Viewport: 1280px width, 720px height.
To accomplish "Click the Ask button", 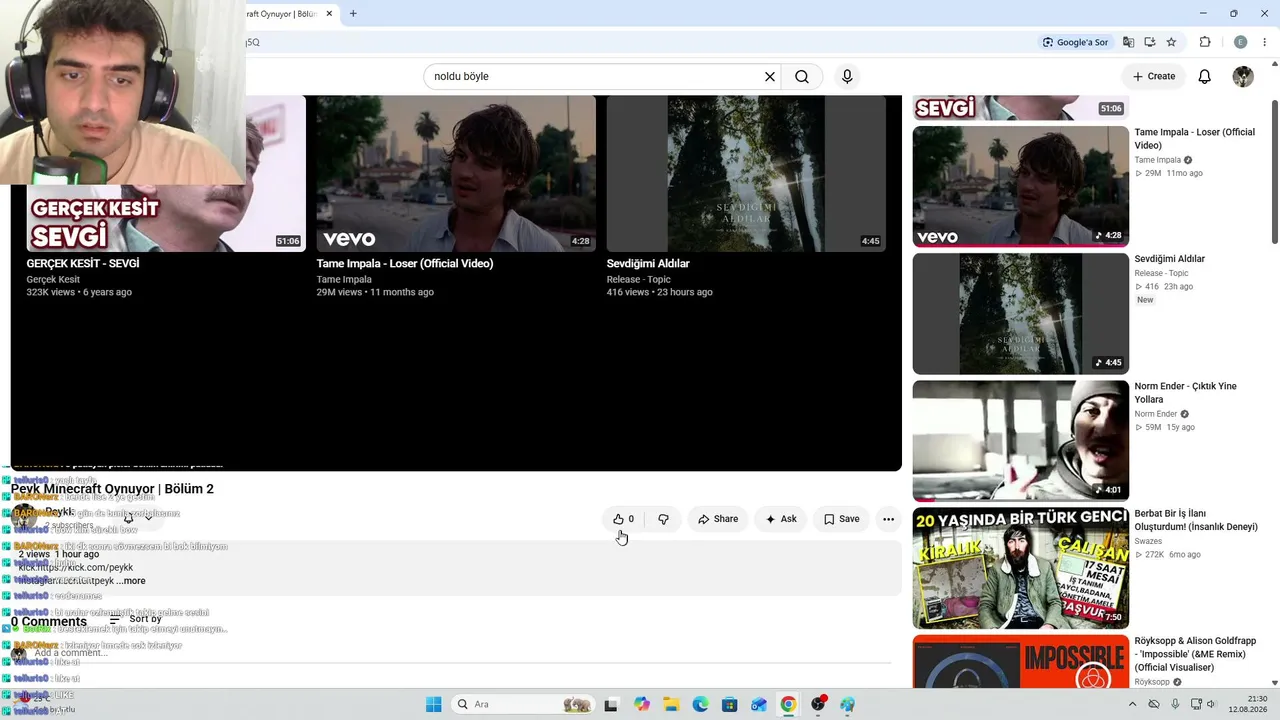I will click(x=781, y=519).
